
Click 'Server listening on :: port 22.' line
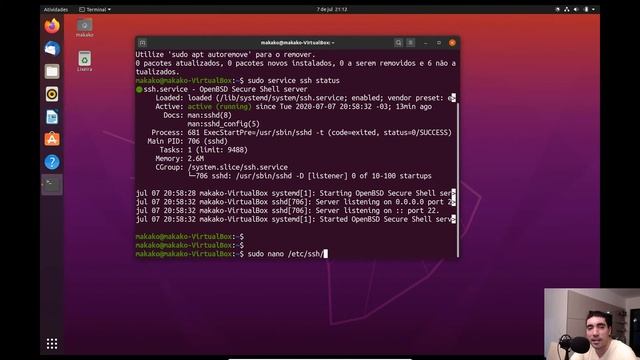point(287,211)
